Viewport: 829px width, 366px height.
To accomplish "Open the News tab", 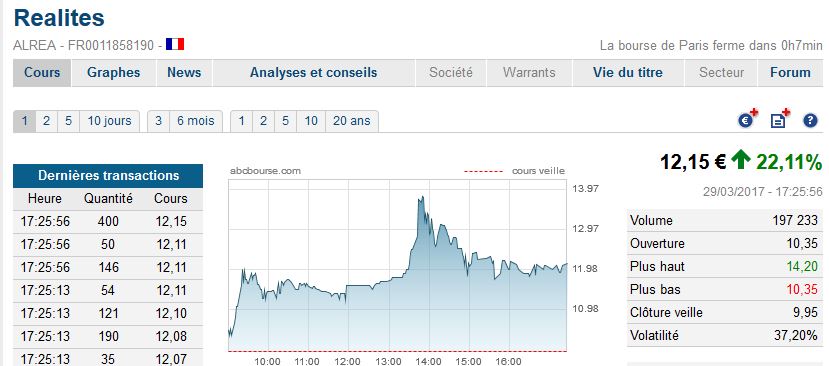I will (x=184, y=72).
